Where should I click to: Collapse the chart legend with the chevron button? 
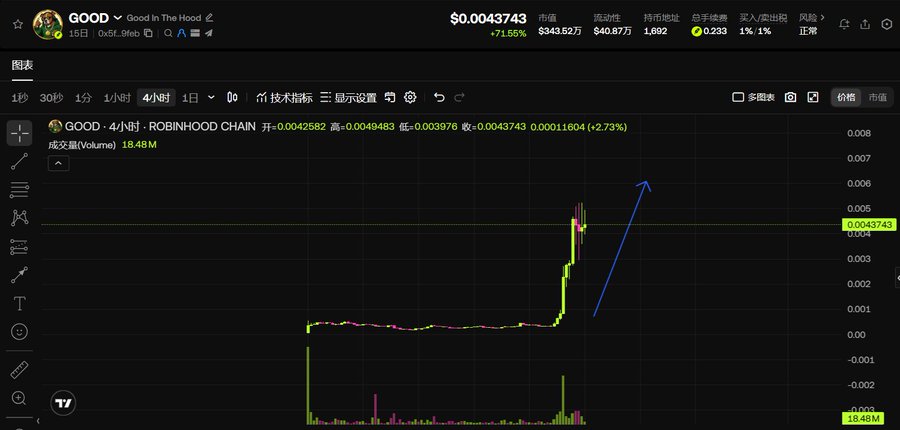(59, 164)
